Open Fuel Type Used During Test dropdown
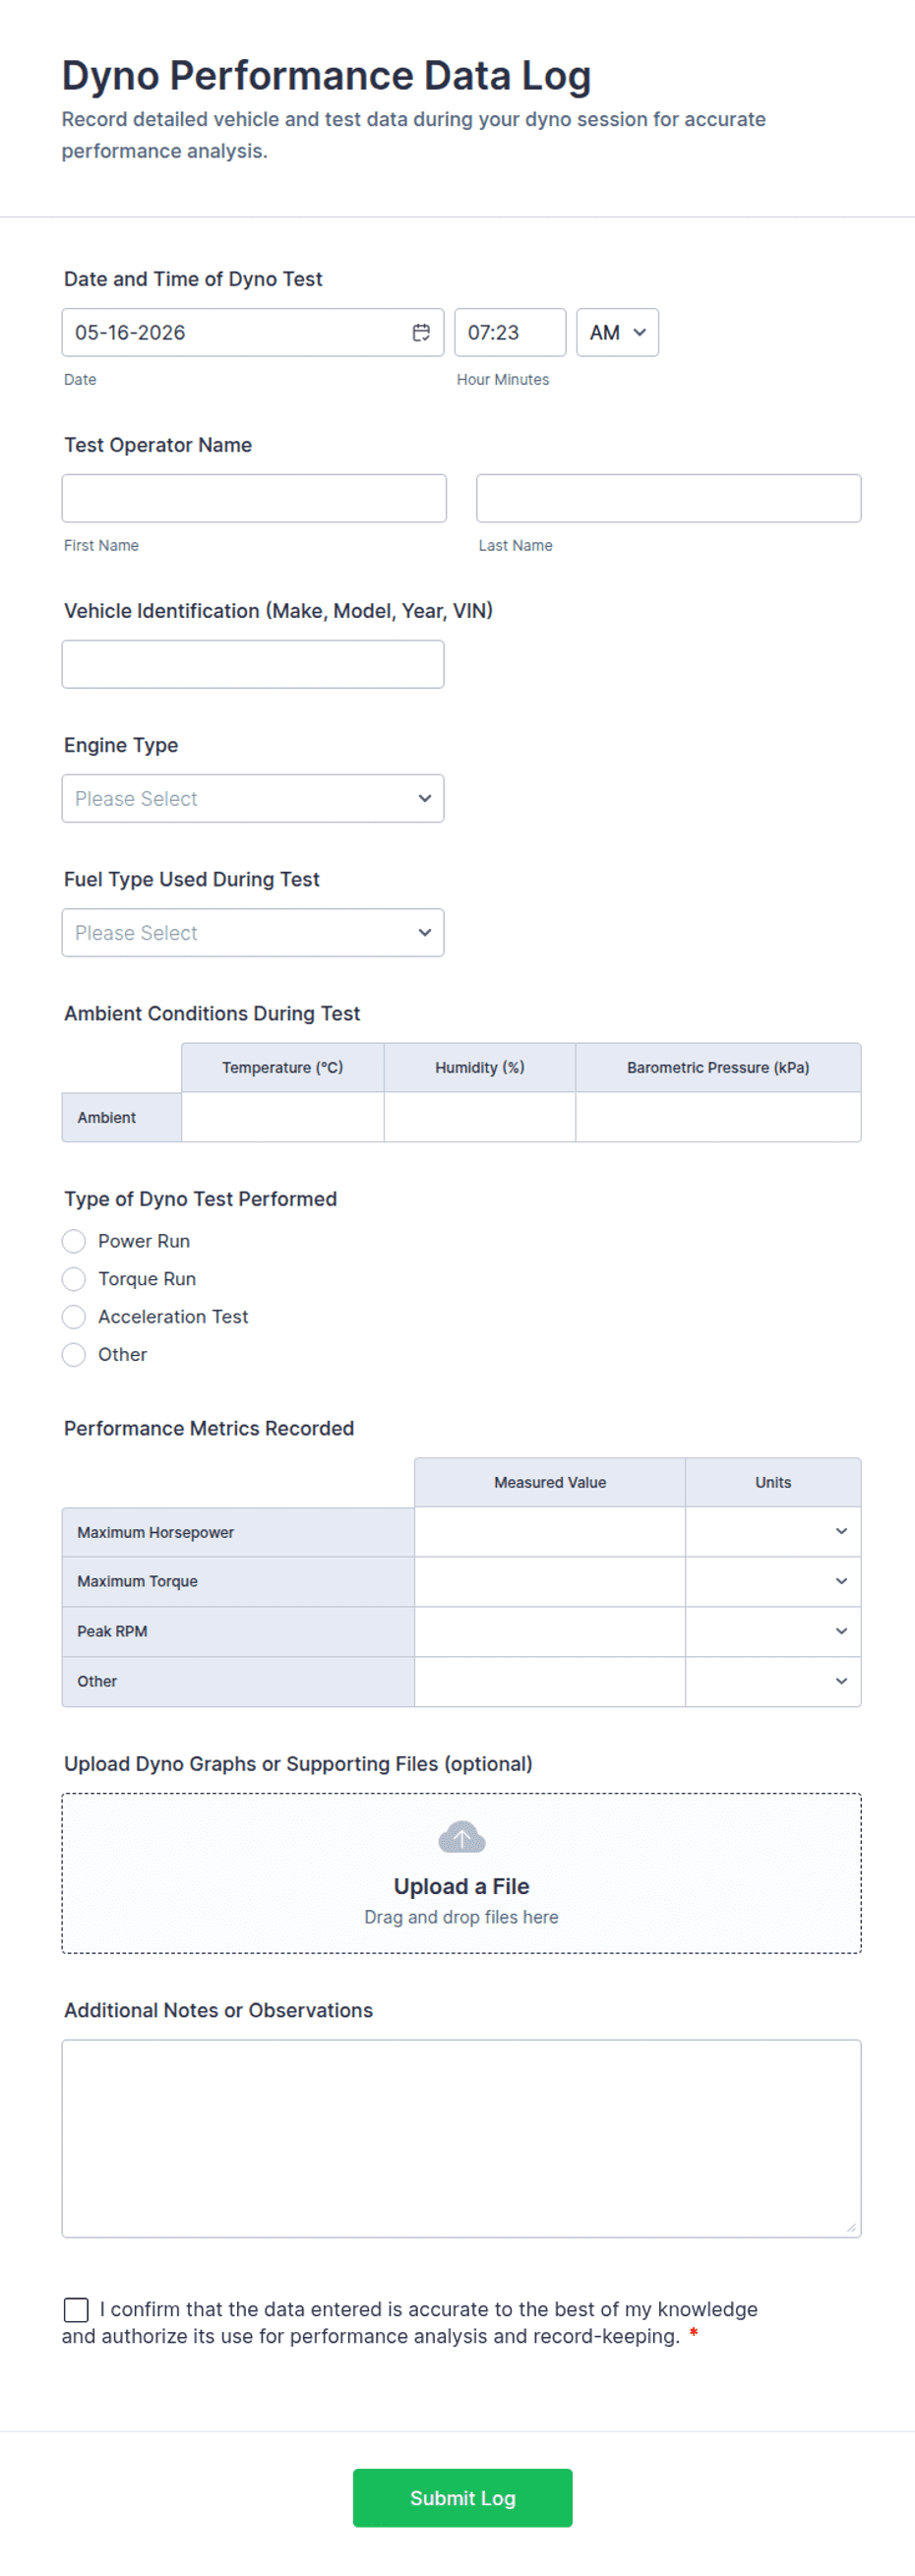Viewport: 915px width, 2576px height. point(253,932)
